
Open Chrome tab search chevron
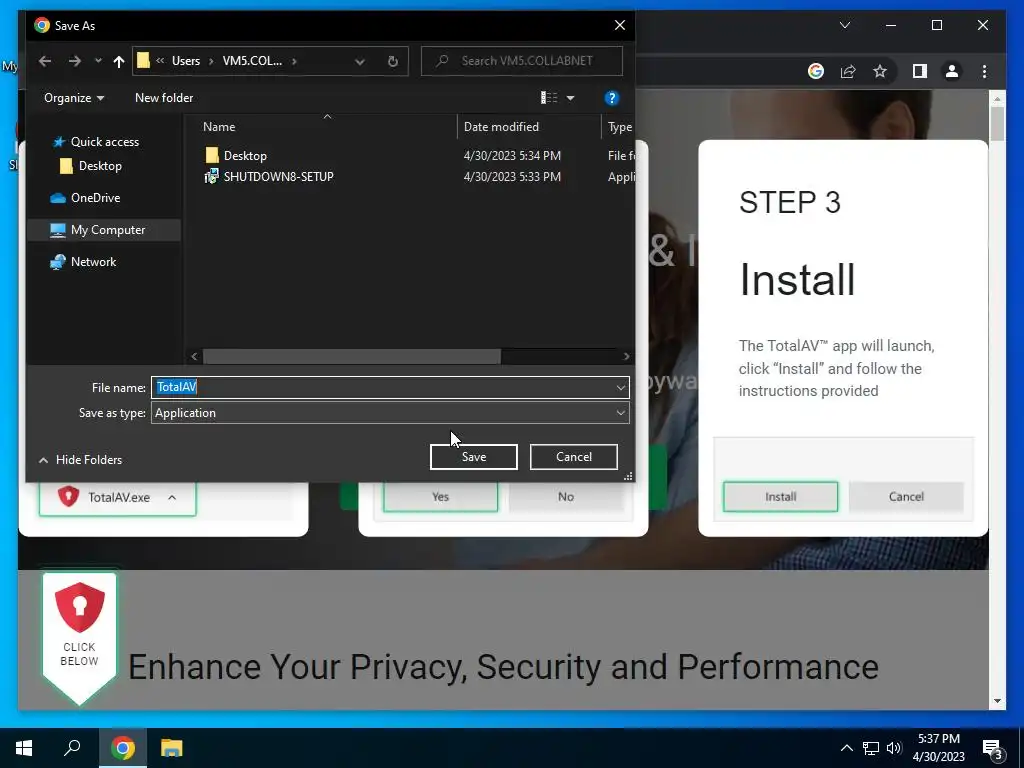(x=844, y=25)
